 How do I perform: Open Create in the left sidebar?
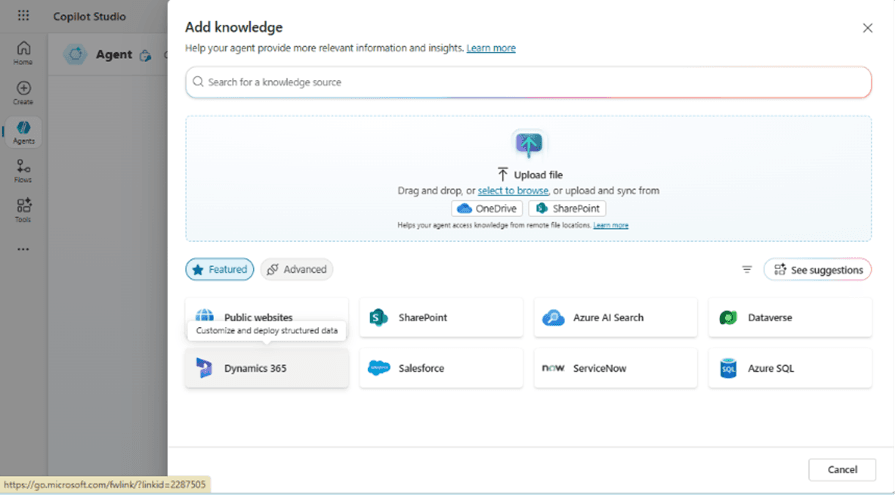pos(23,93)
